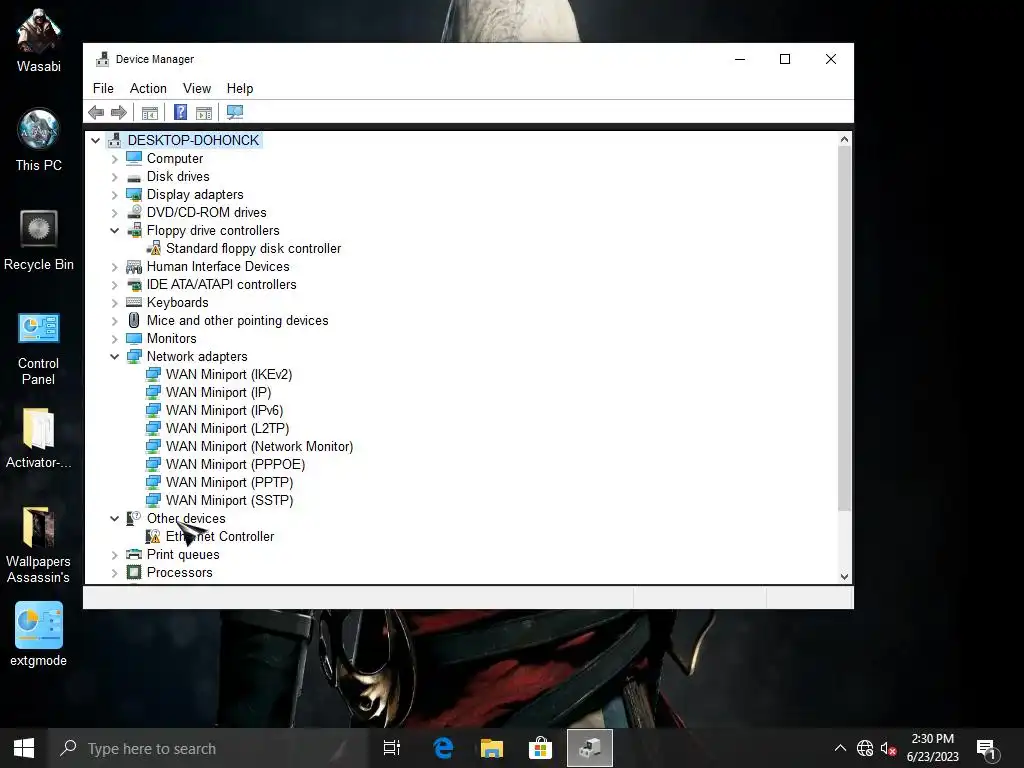
Task: Select the Computer category icon
Action: (134, 158)
